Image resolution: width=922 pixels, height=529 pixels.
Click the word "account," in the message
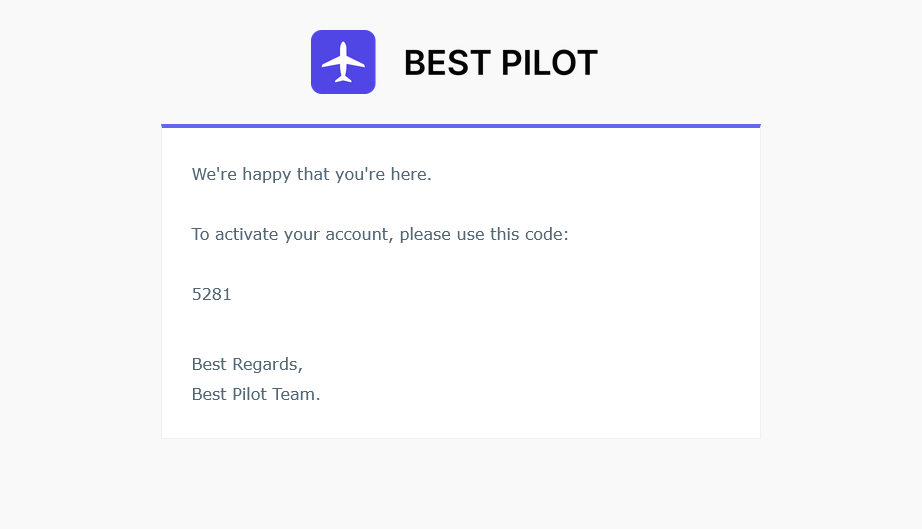pyautogui.click(x=359, y=235)
